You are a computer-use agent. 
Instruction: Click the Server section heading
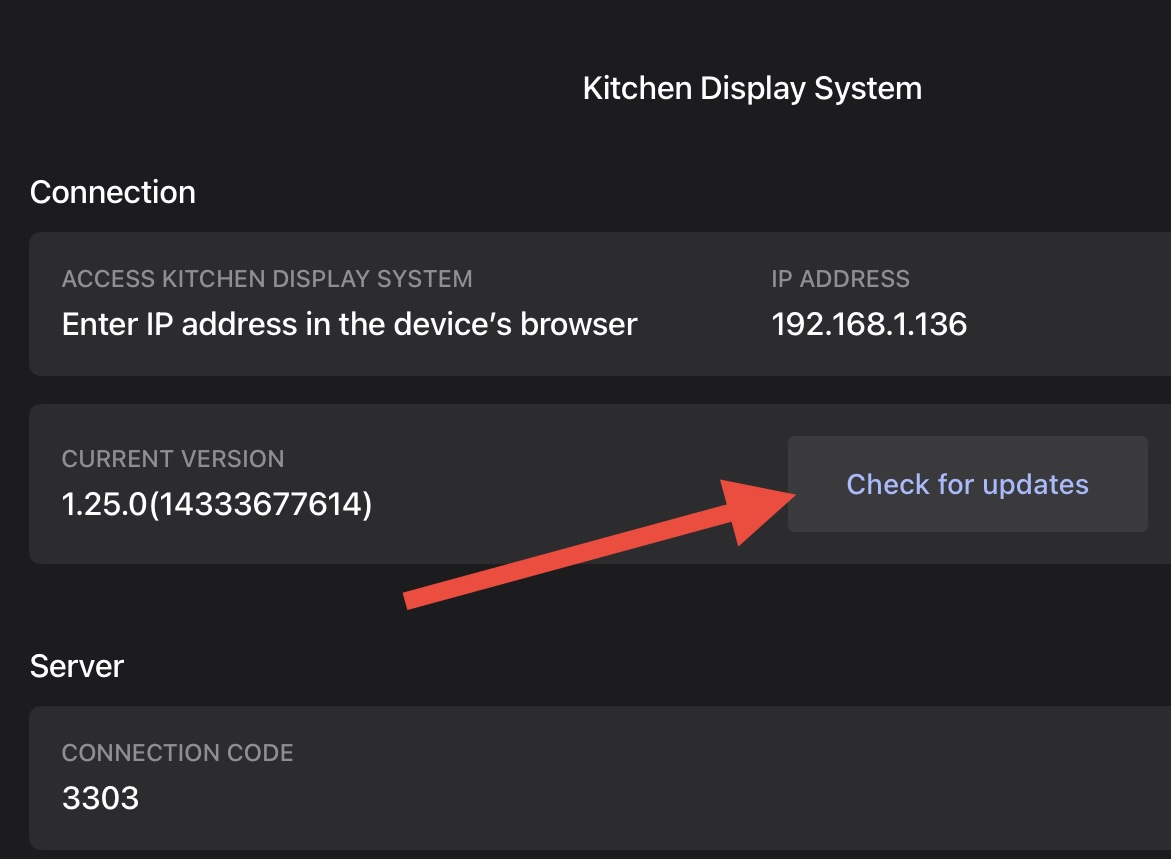coord(77,666)
